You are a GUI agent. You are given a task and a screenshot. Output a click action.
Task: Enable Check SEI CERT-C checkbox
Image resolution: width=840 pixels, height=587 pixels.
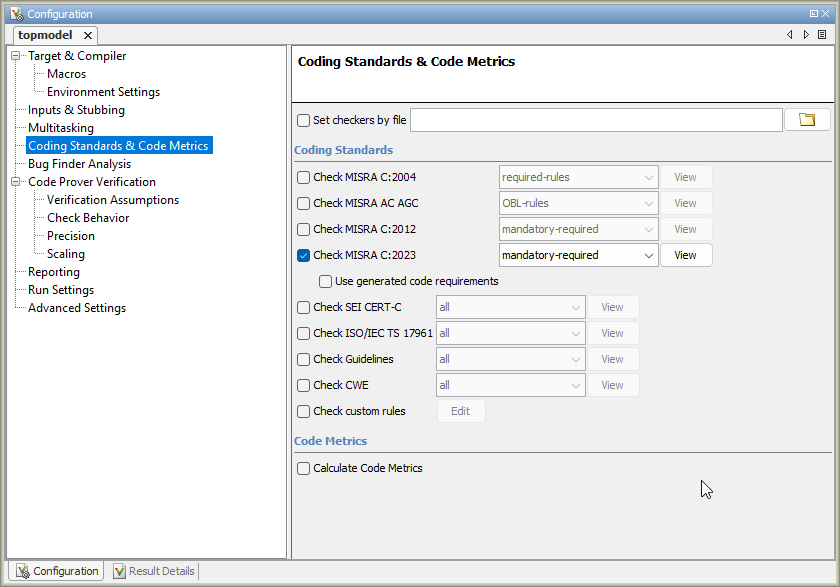point(303,307)
